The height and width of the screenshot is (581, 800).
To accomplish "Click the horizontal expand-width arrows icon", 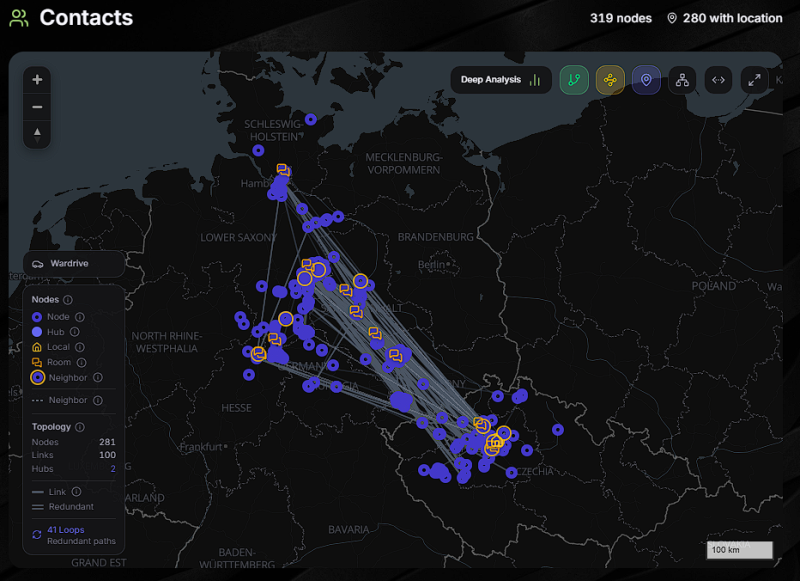I will [x=718, y=80].
